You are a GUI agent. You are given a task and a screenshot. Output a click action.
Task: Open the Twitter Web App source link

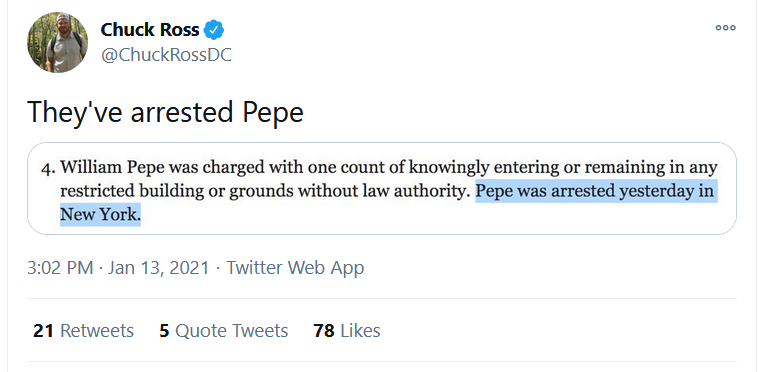[295, 268]
